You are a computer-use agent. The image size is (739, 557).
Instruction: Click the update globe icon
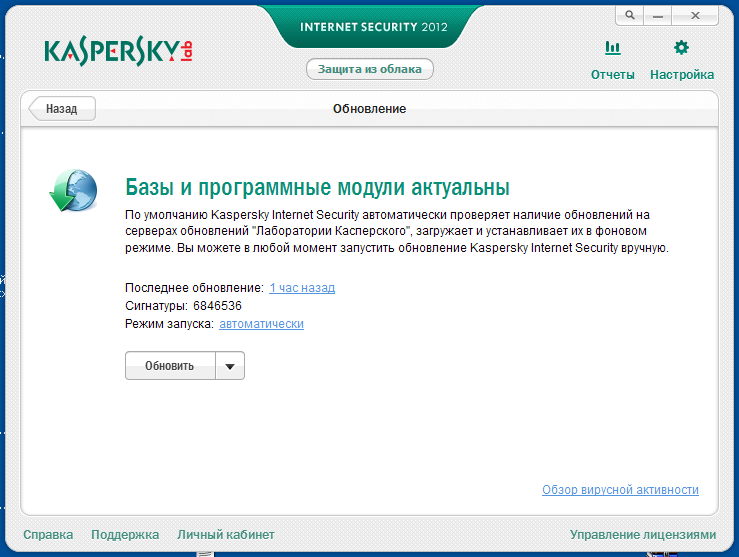74,190
